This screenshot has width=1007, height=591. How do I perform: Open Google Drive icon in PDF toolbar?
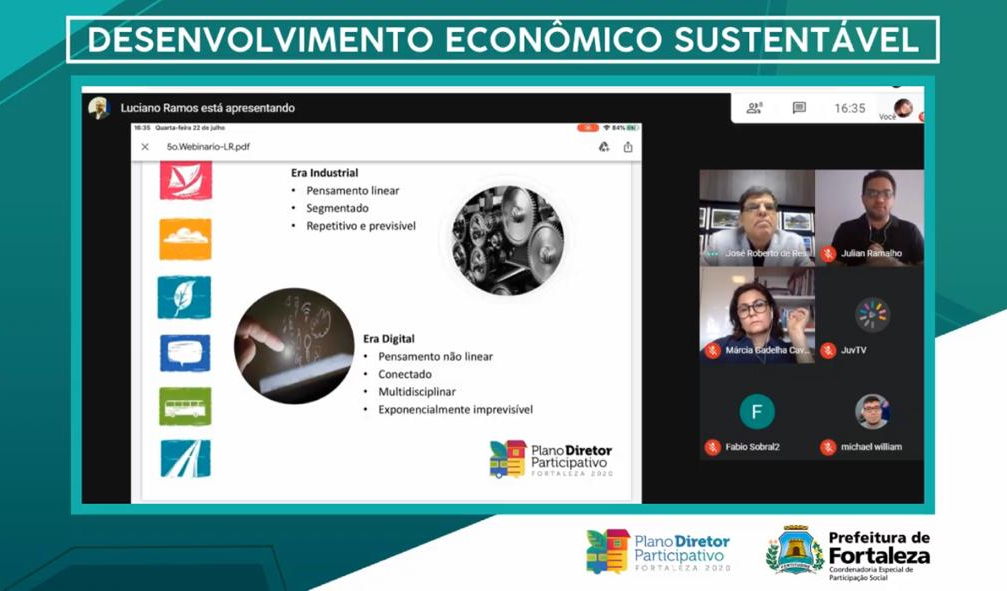click(602, 146)
